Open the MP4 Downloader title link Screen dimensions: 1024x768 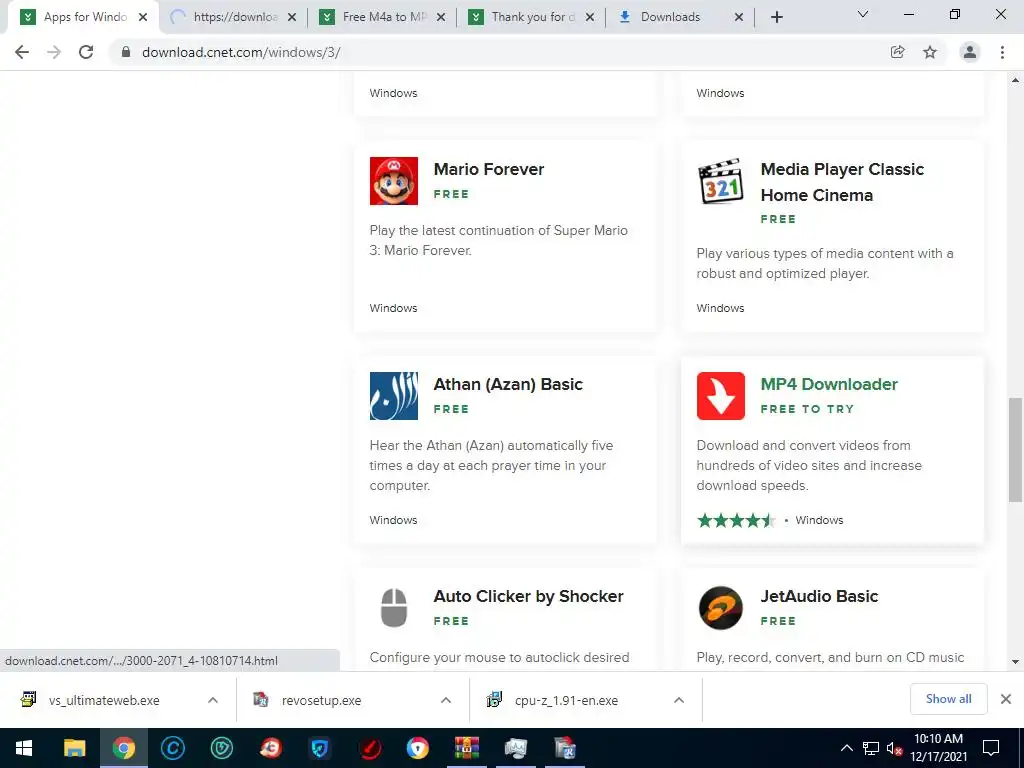pos(829,384)
